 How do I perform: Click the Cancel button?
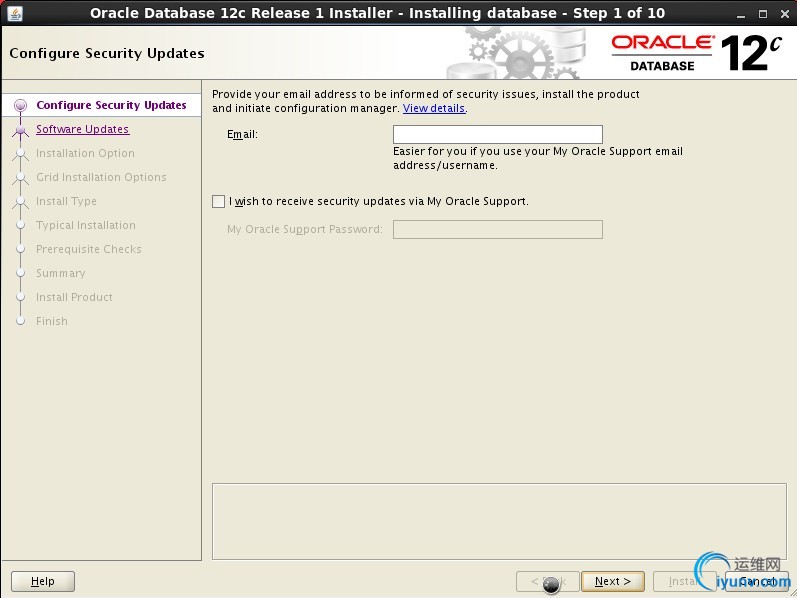coord(757,581)
